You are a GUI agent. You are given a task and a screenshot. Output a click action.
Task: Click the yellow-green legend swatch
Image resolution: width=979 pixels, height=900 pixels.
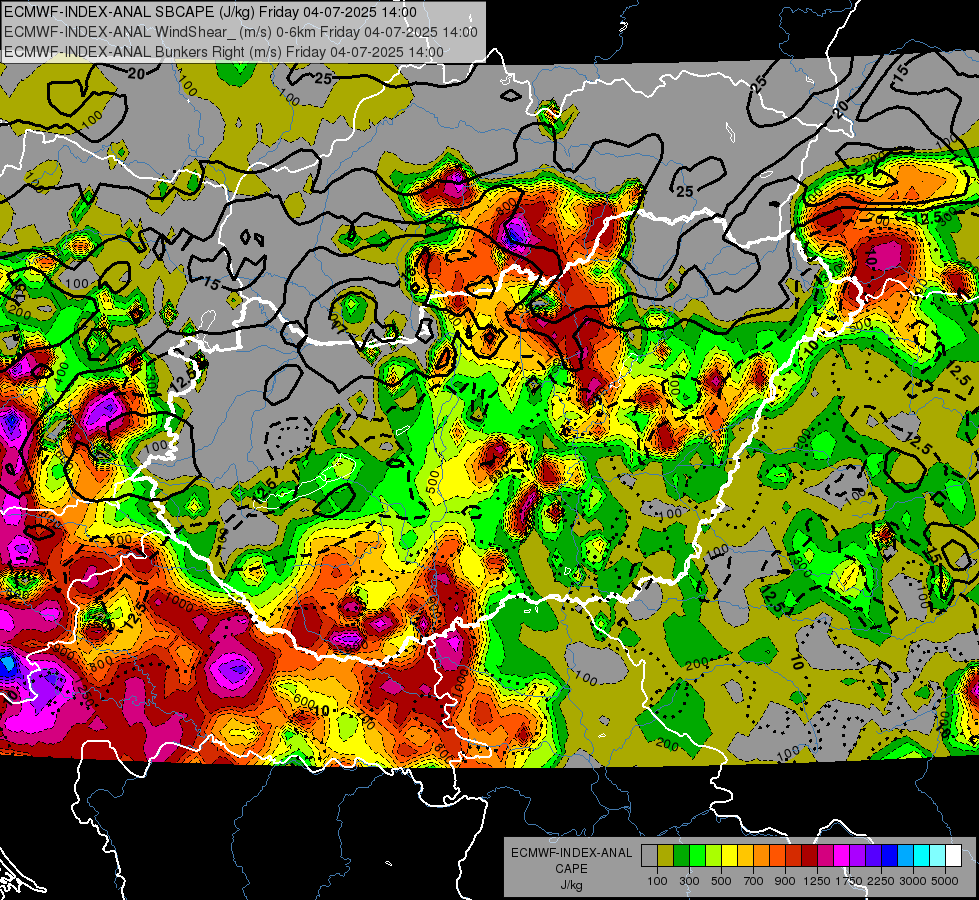[713, 855]
